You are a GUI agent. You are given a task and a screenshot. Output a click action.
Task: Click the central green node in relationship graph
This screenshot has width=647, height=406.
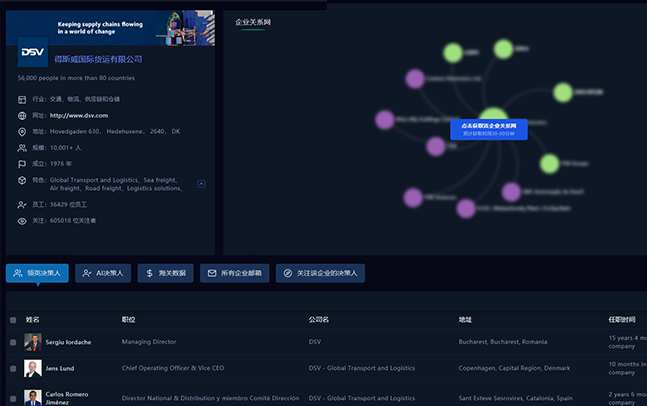(x=493, y=113)
